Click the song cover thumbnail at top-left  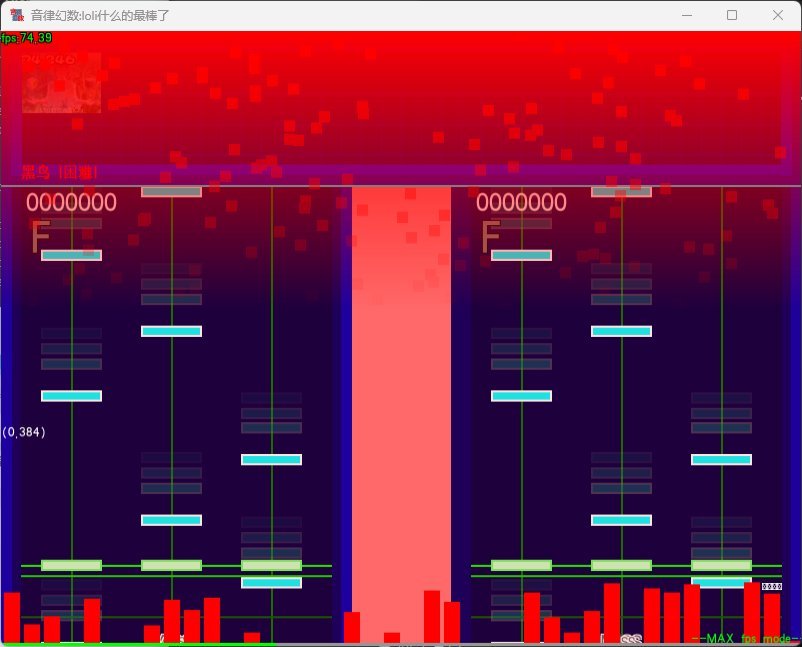coord(61,83)
